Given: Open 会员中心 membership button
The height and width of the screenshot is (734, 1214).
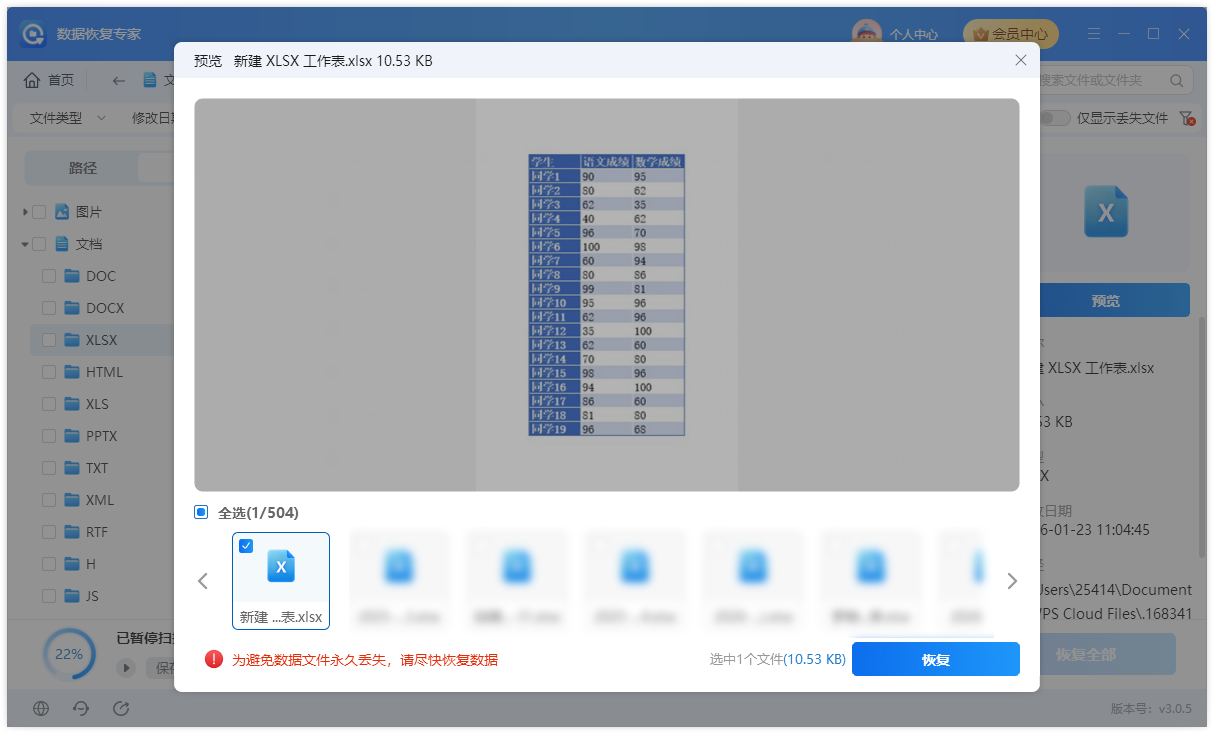Looking at the screenshot, I should click(1010, 34).
